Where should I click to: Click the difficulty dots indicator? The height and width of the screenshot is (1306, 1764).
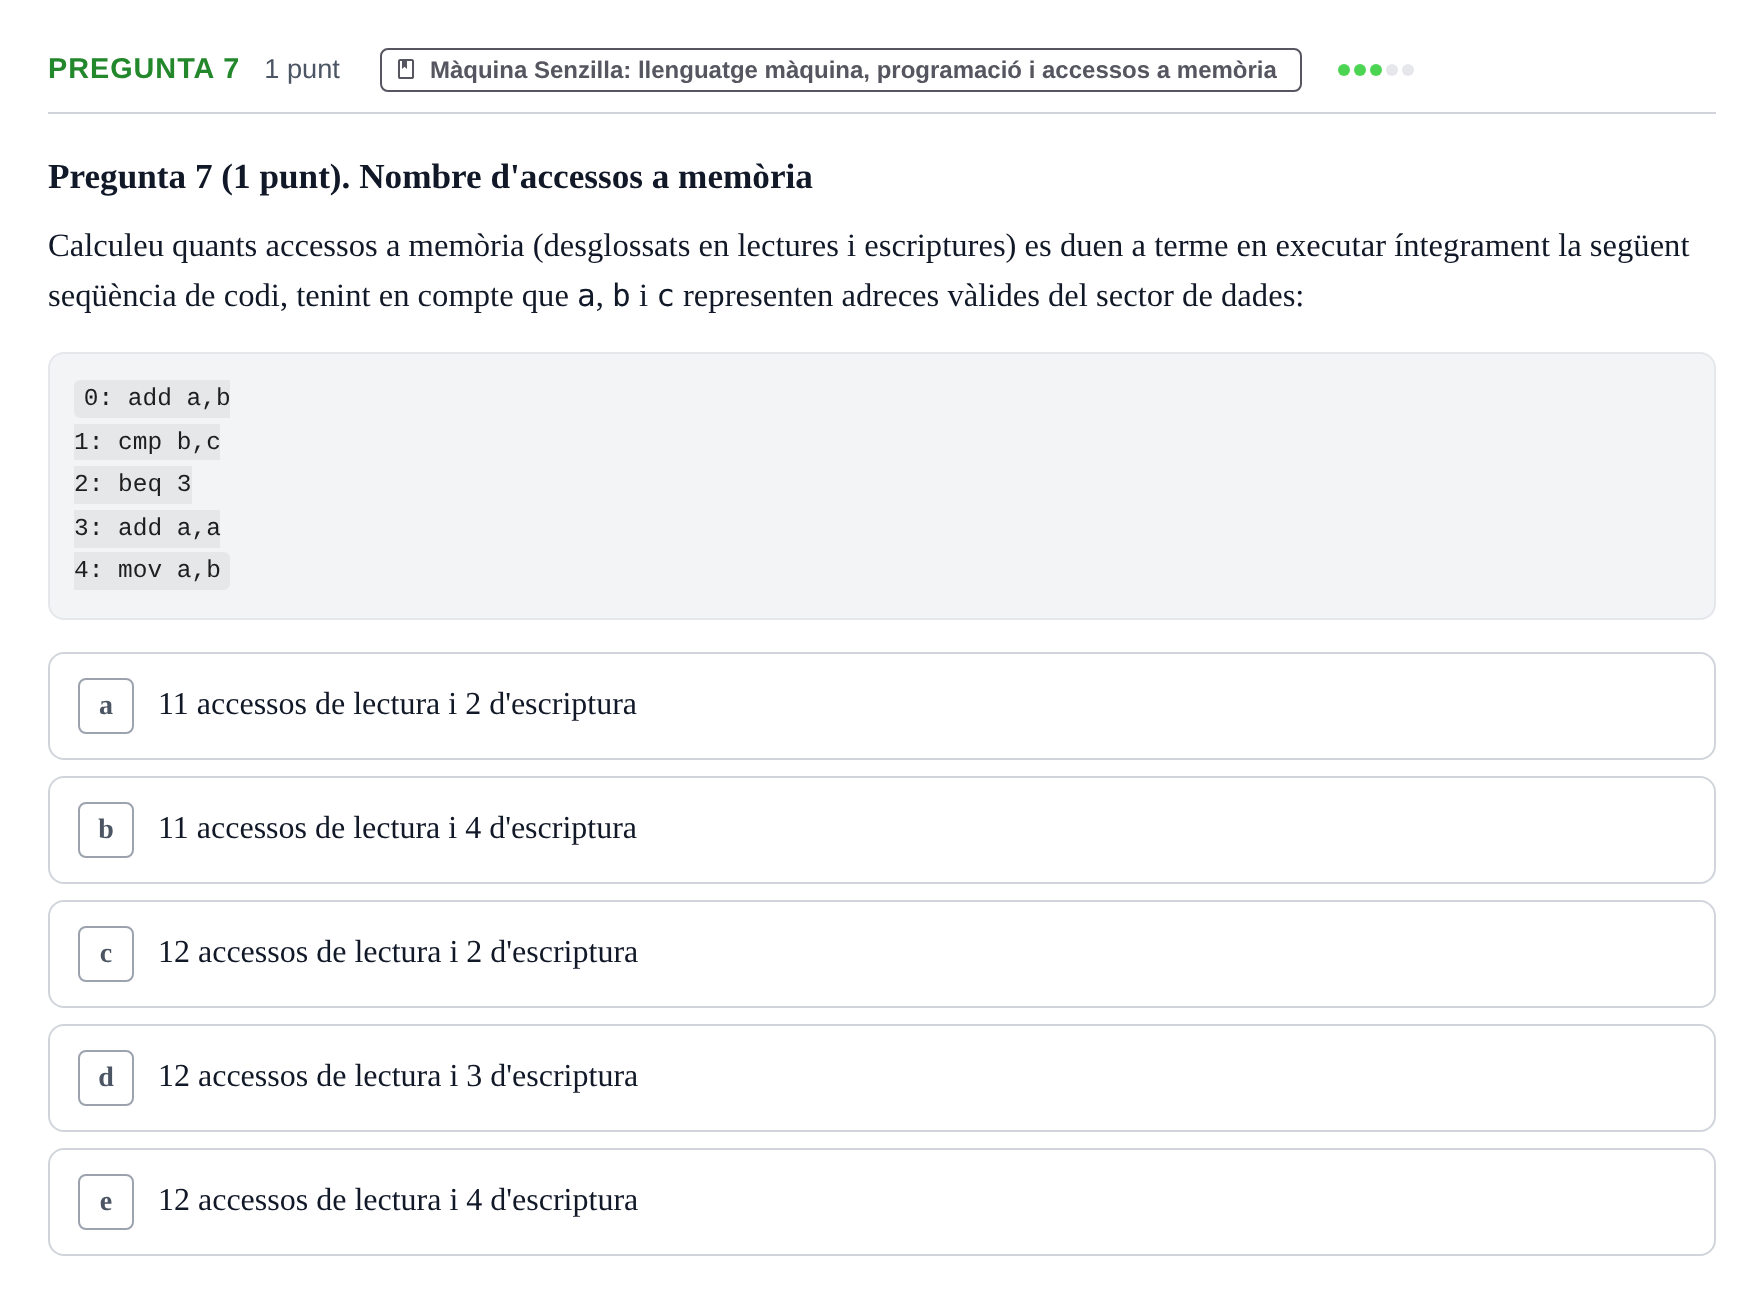coord(1376,70)
